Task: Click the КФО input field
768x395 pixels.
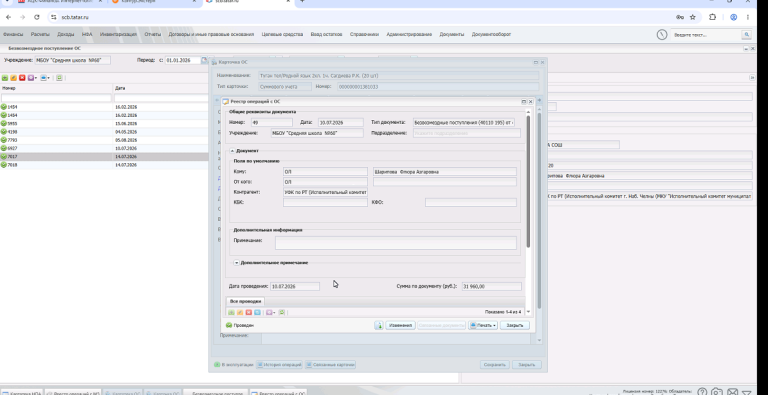Action: pos(471,202)
